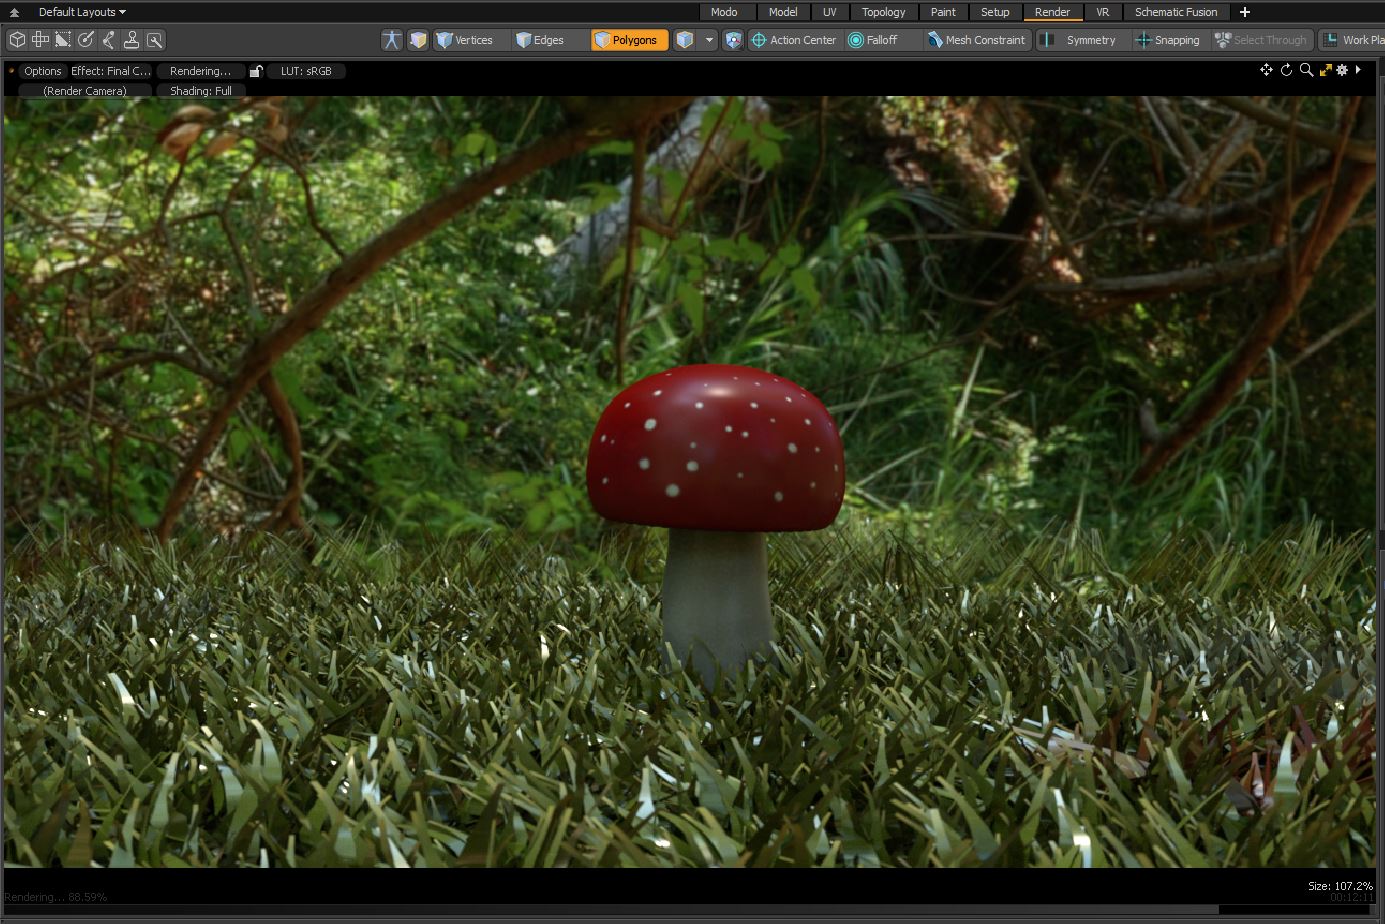This screenshot has height=924, width=1385.
Task: Click the figure icon left of Vertices
Action: tap(392, 40)
